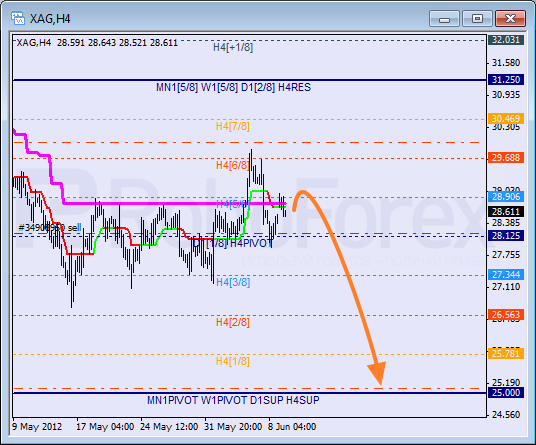Viewport: 536px width, 445px height.
Task: Select the blue 28.906 price tag
Action: point(506,197)
